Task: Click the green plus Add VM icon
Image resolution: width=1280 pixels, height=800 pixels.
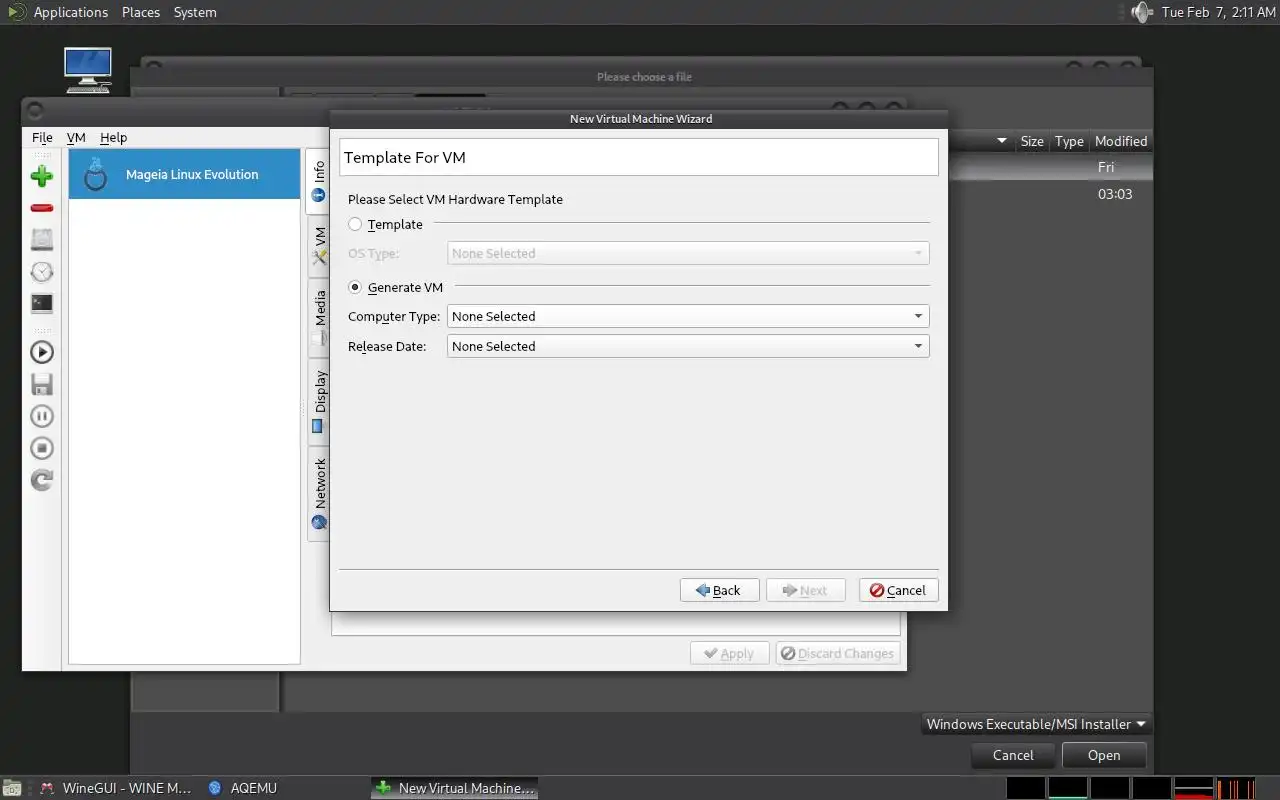Action: (x=42, y=177)
